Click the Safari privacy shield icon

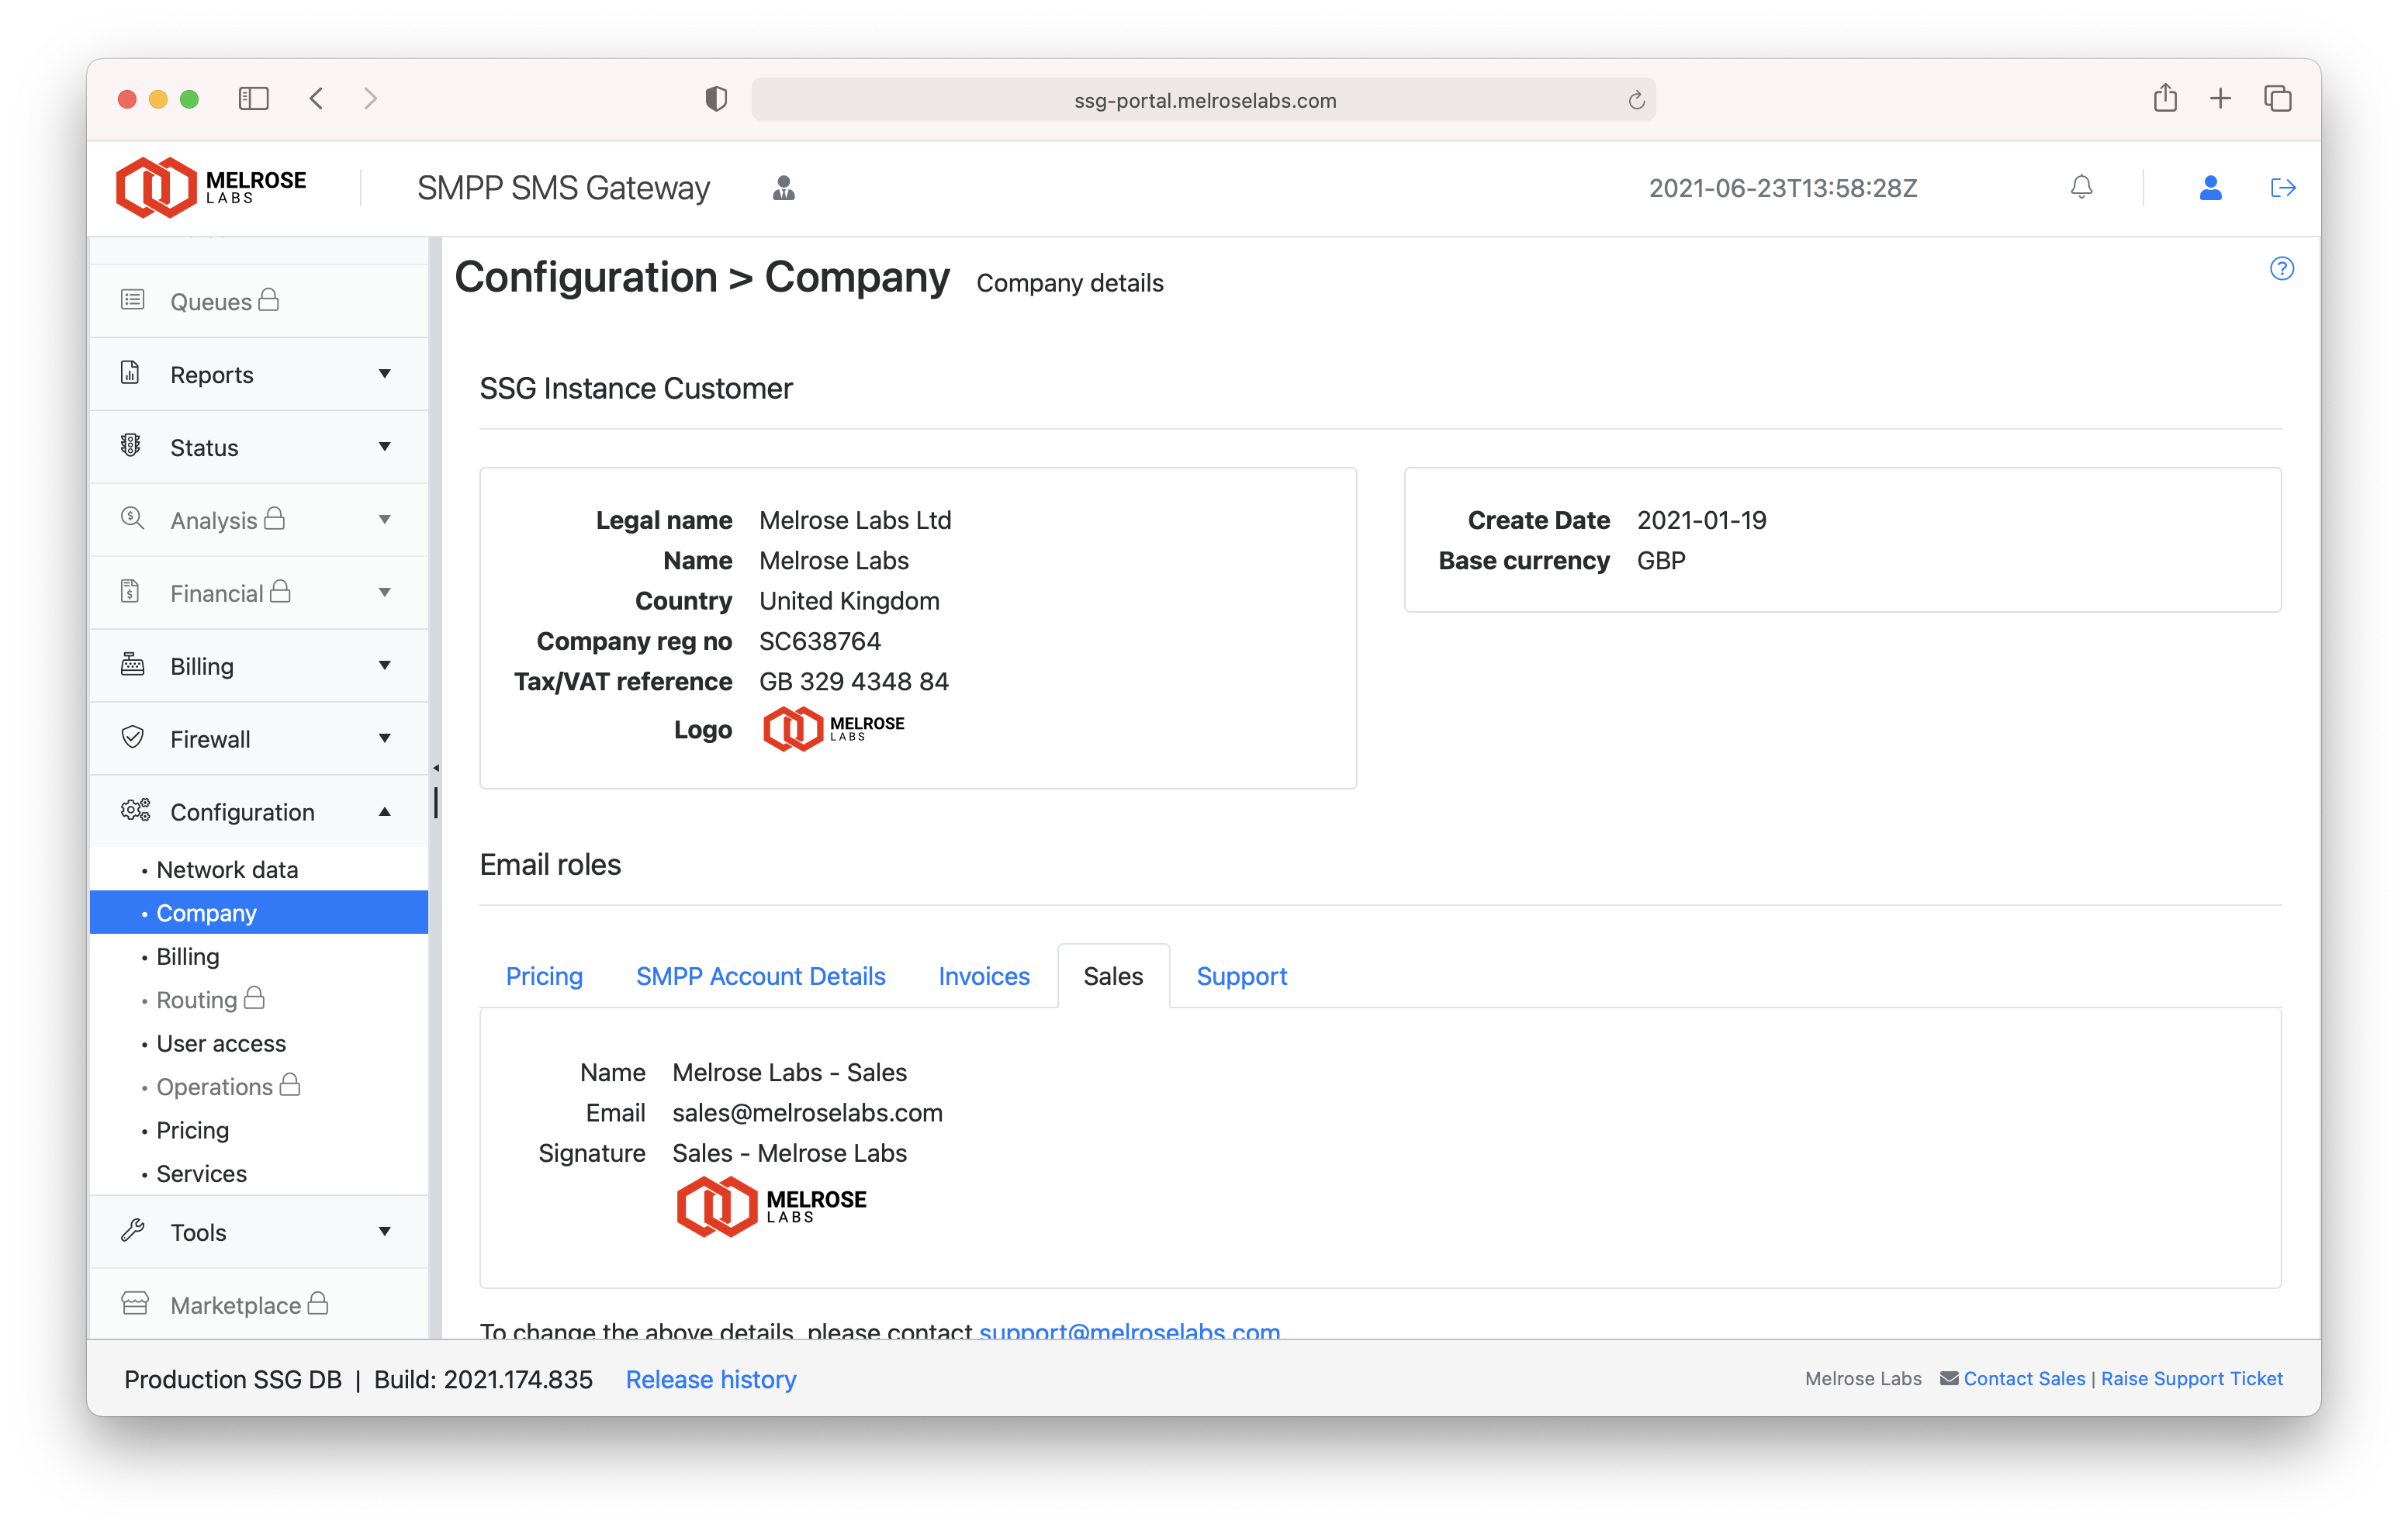715,99
